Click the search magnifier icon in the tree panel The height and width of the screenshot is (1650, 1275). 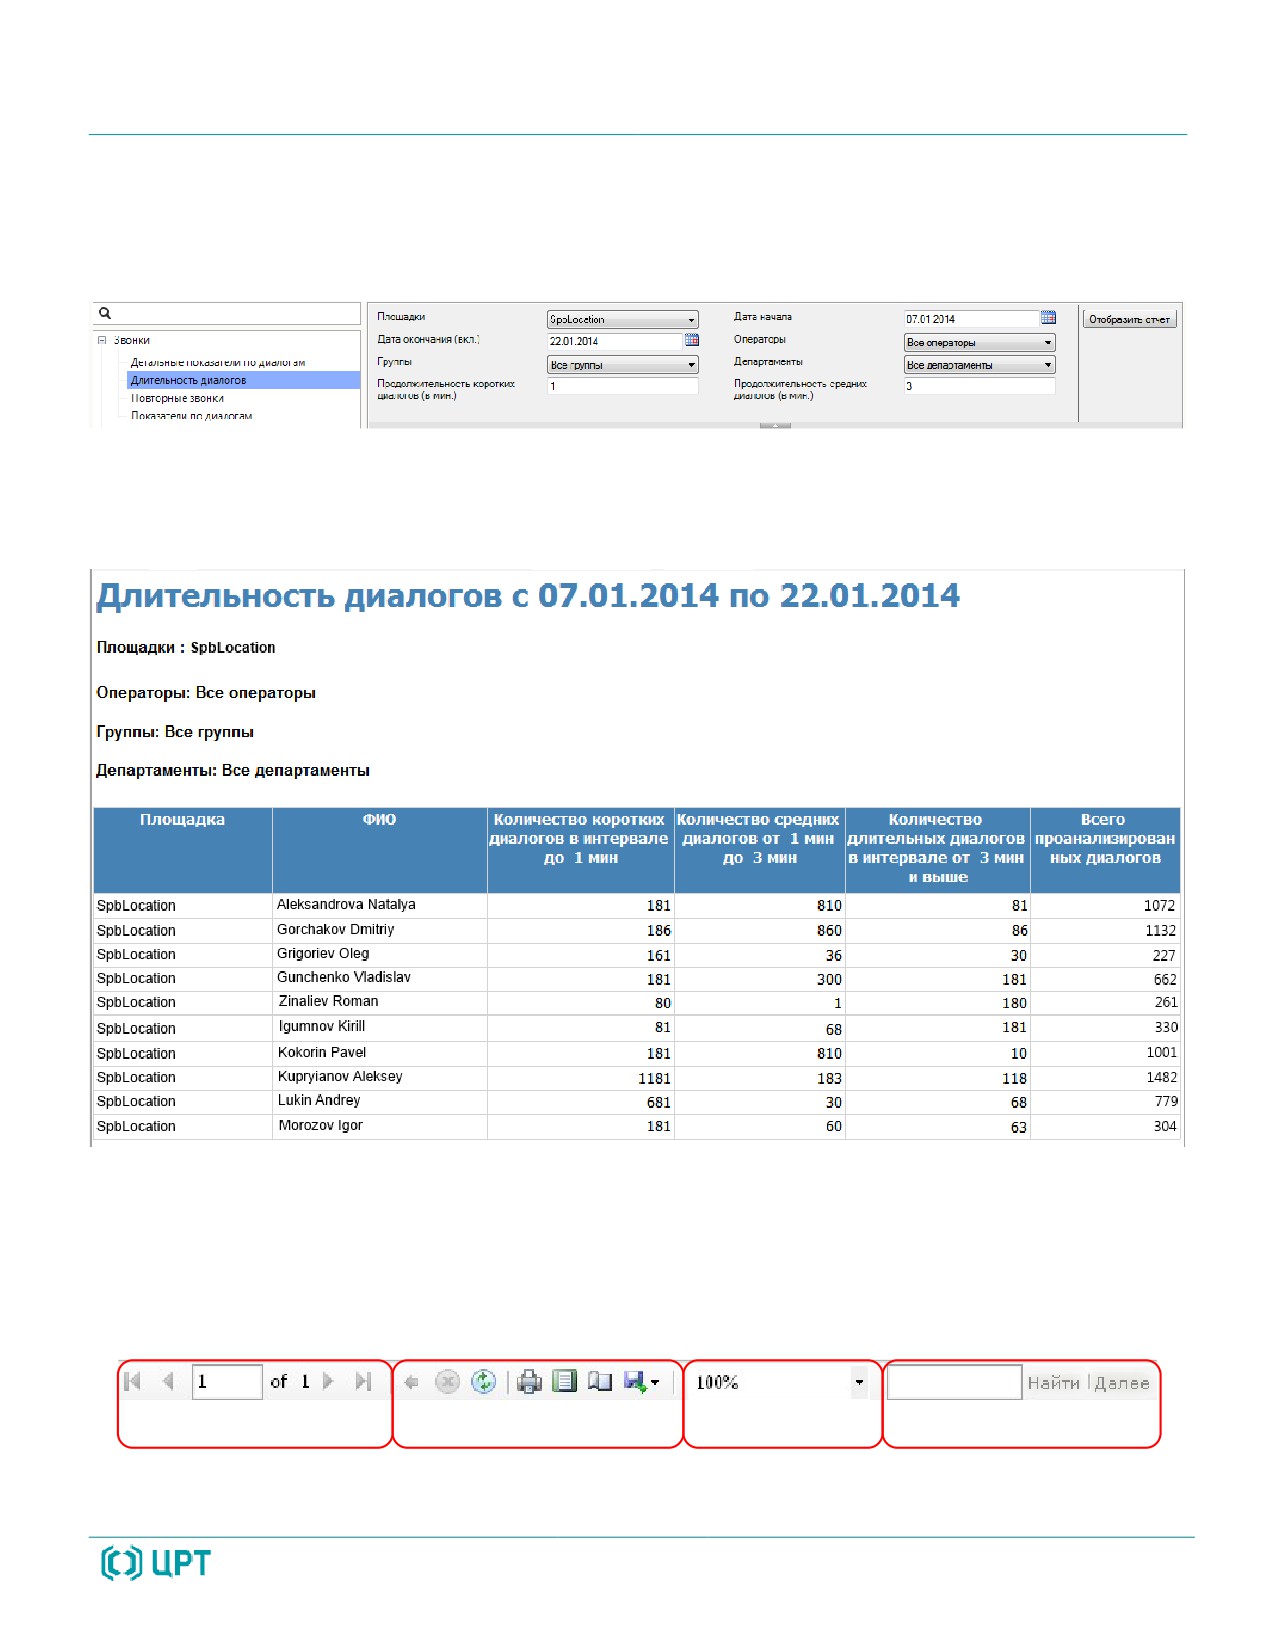[x=105, y=313]
